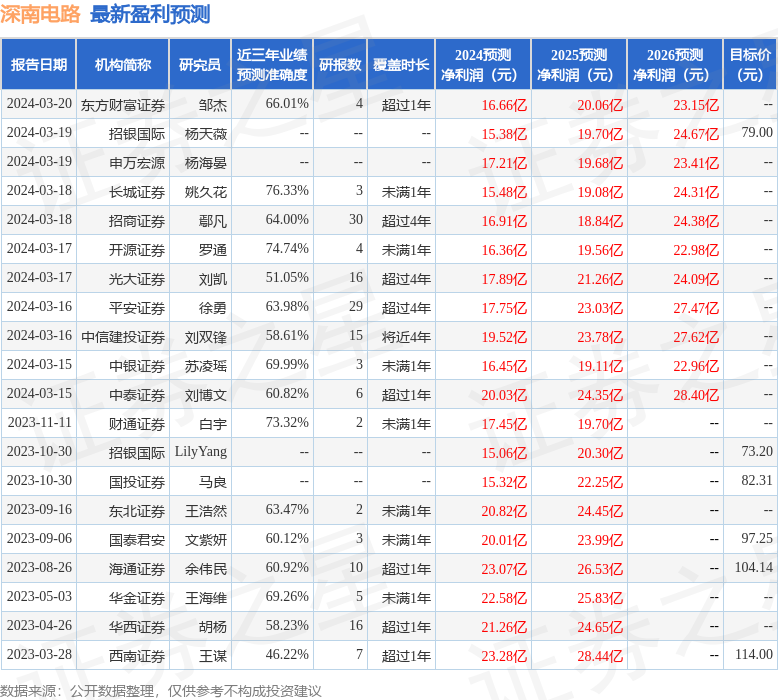Click the 46.22% accuracy value
This screenshot has width=778, height=700.
(x=287, y=654)
